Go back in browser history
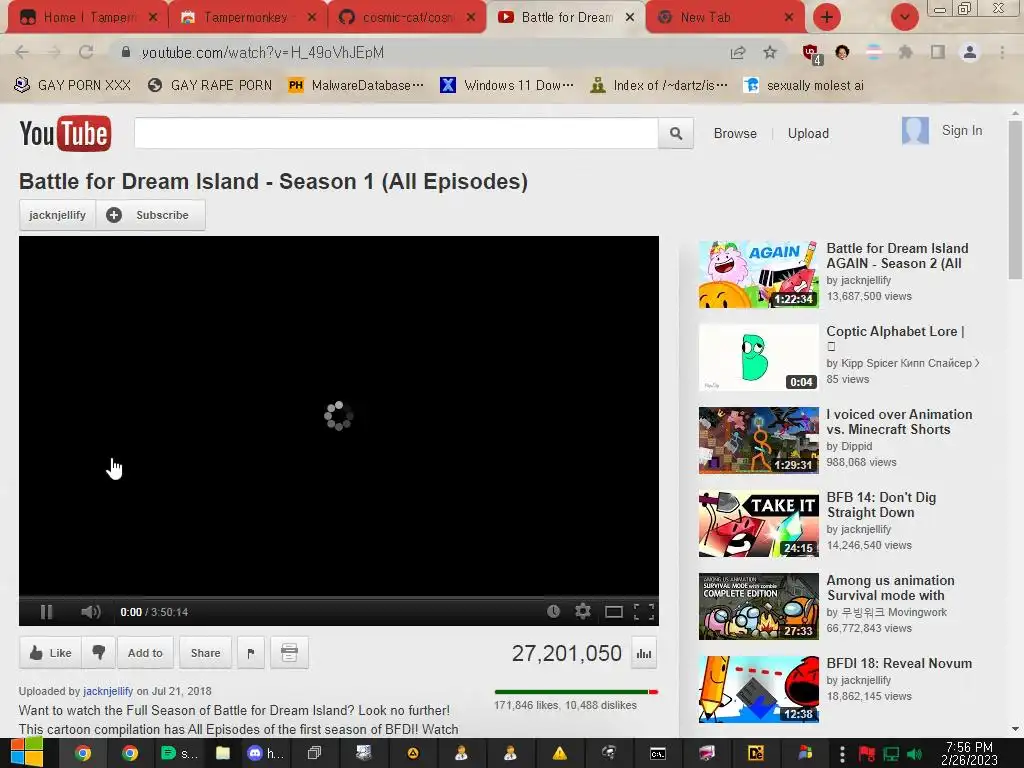The width and height of the screenshot is (1024, 768). tap(22, 52)
